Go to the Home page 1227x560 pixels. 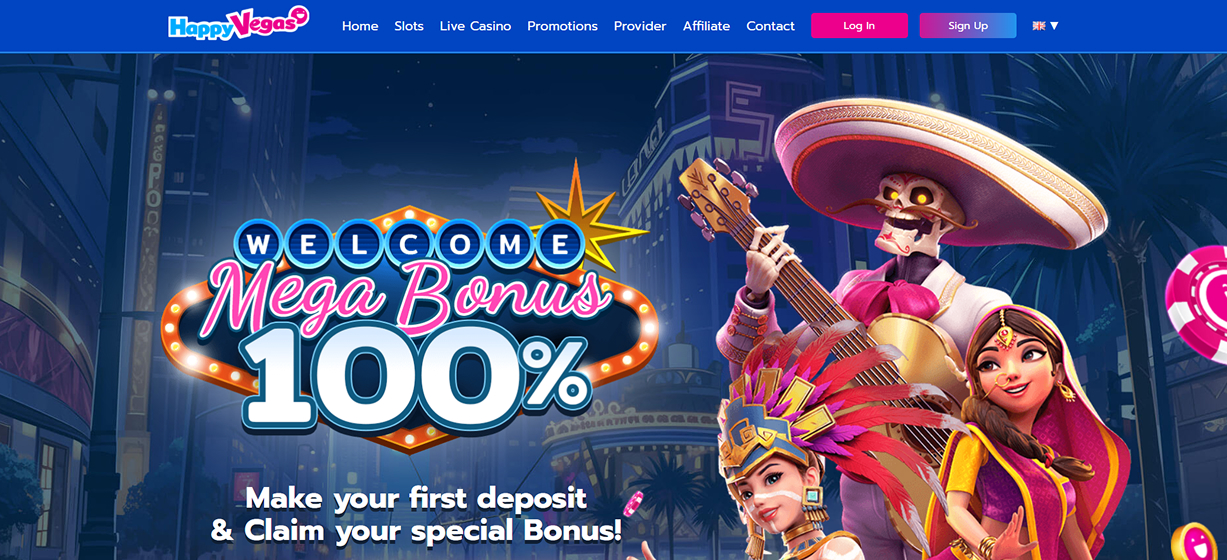360,26
